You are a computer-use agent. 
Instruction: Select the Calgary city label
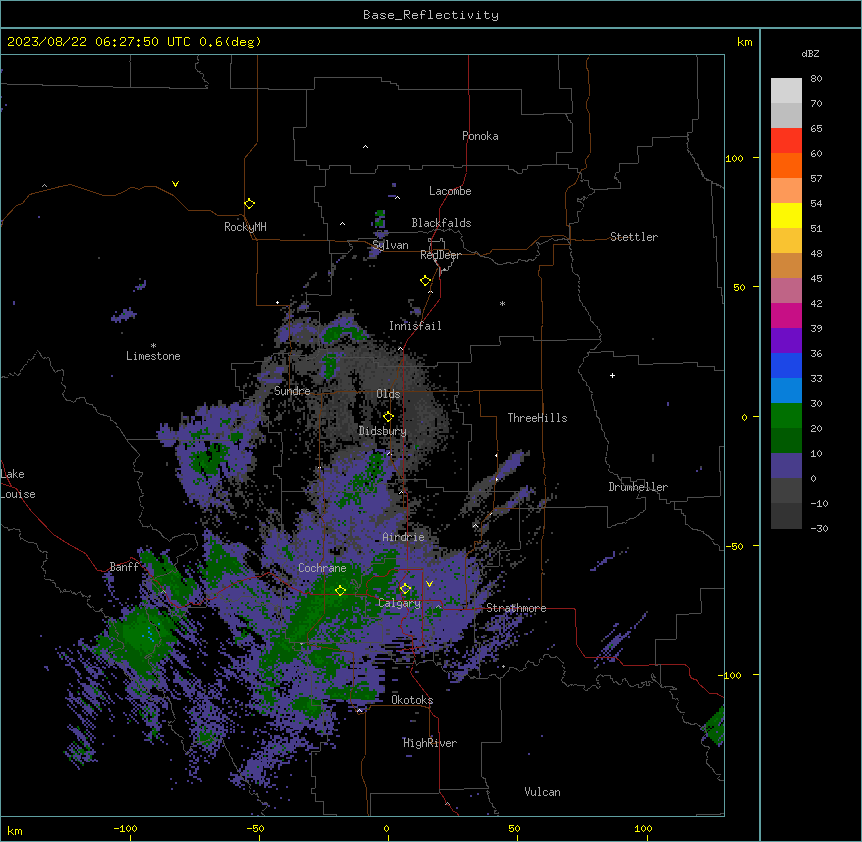(x=400, y=603)
